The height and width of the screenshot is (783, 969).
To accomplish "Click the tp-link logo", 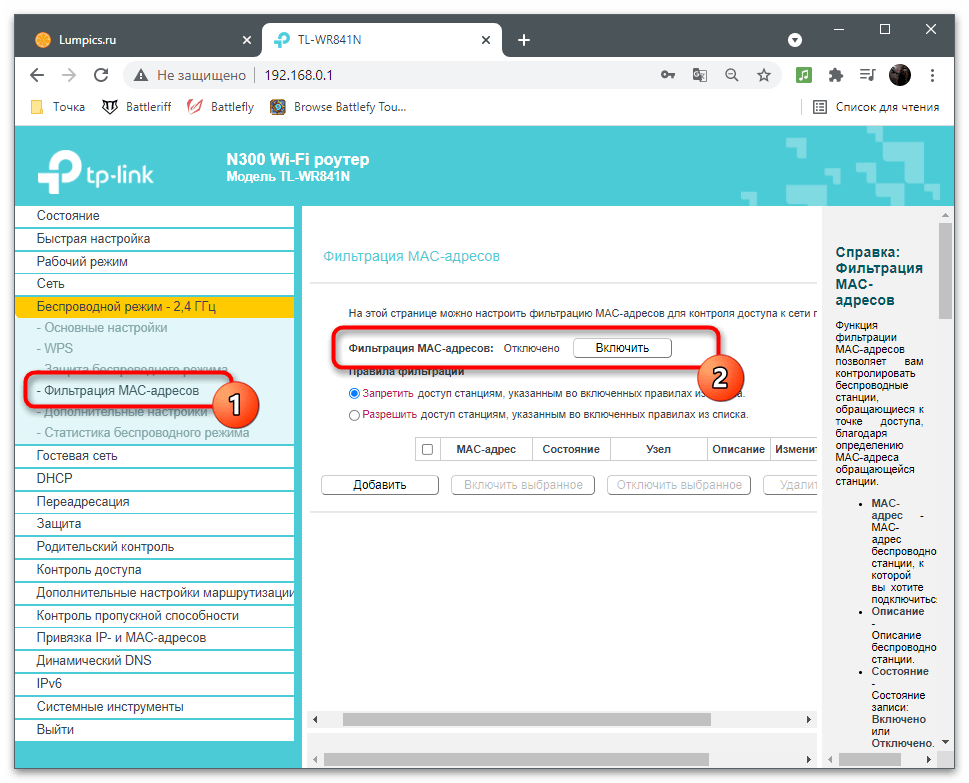I will coord(95,172).
